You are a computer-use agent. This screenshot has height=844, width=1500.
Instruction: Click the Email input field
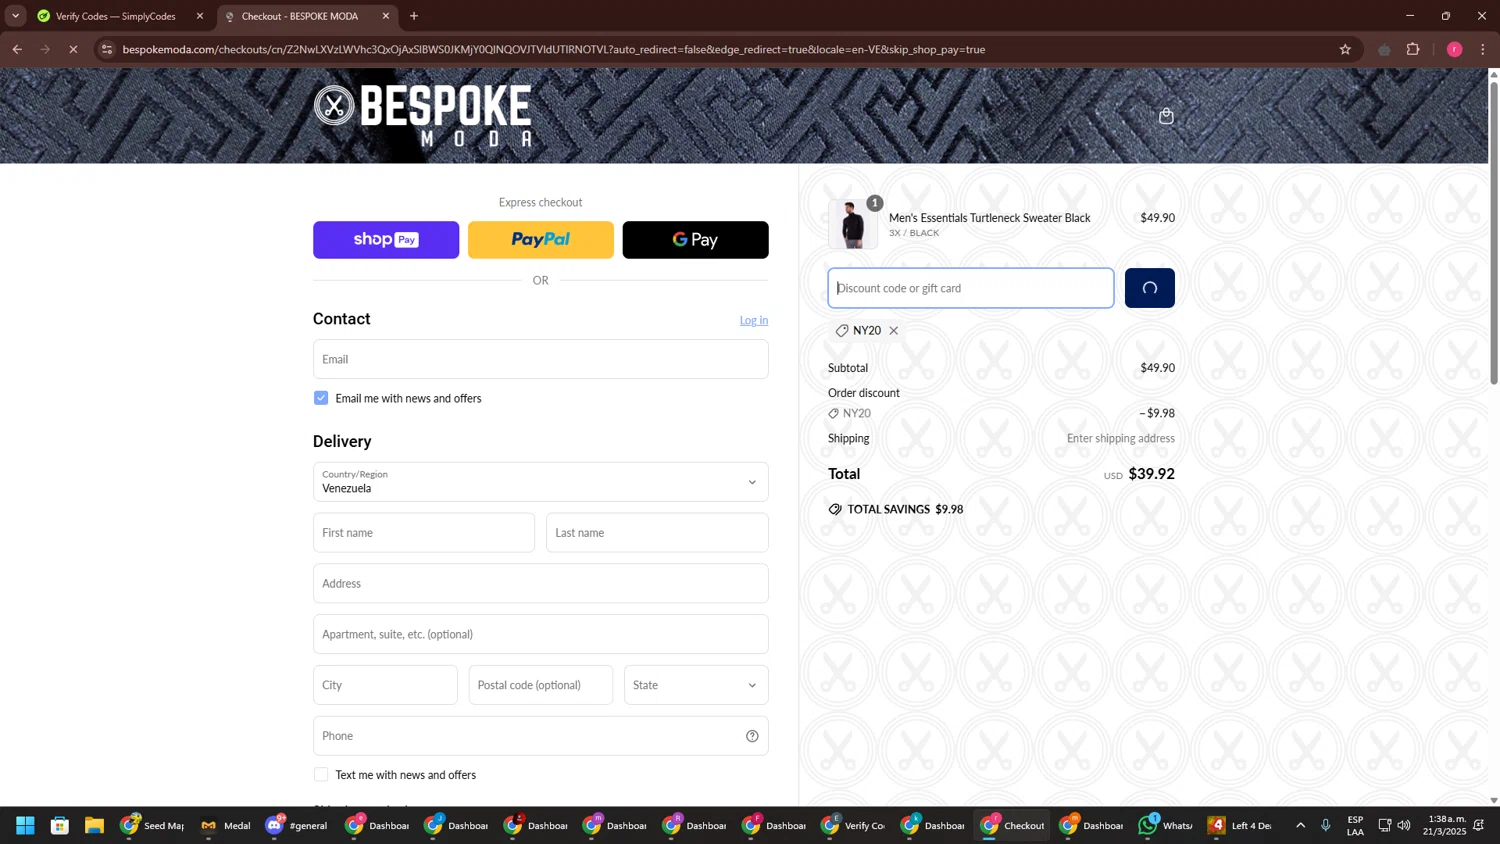tap(540, 359)
